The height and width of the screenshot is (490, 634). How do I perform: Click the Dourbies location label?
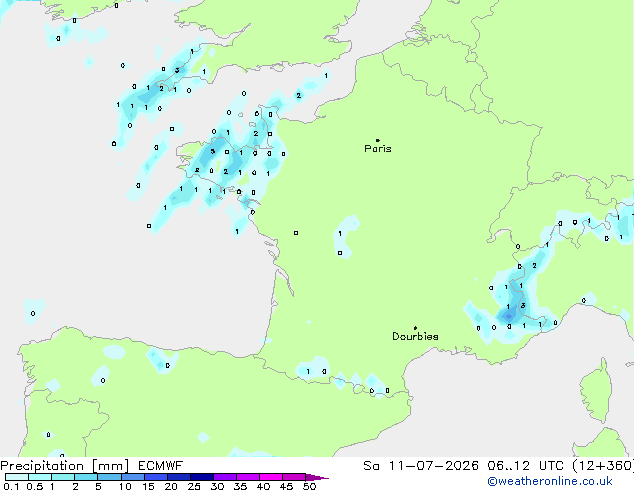tap(415, 336)
